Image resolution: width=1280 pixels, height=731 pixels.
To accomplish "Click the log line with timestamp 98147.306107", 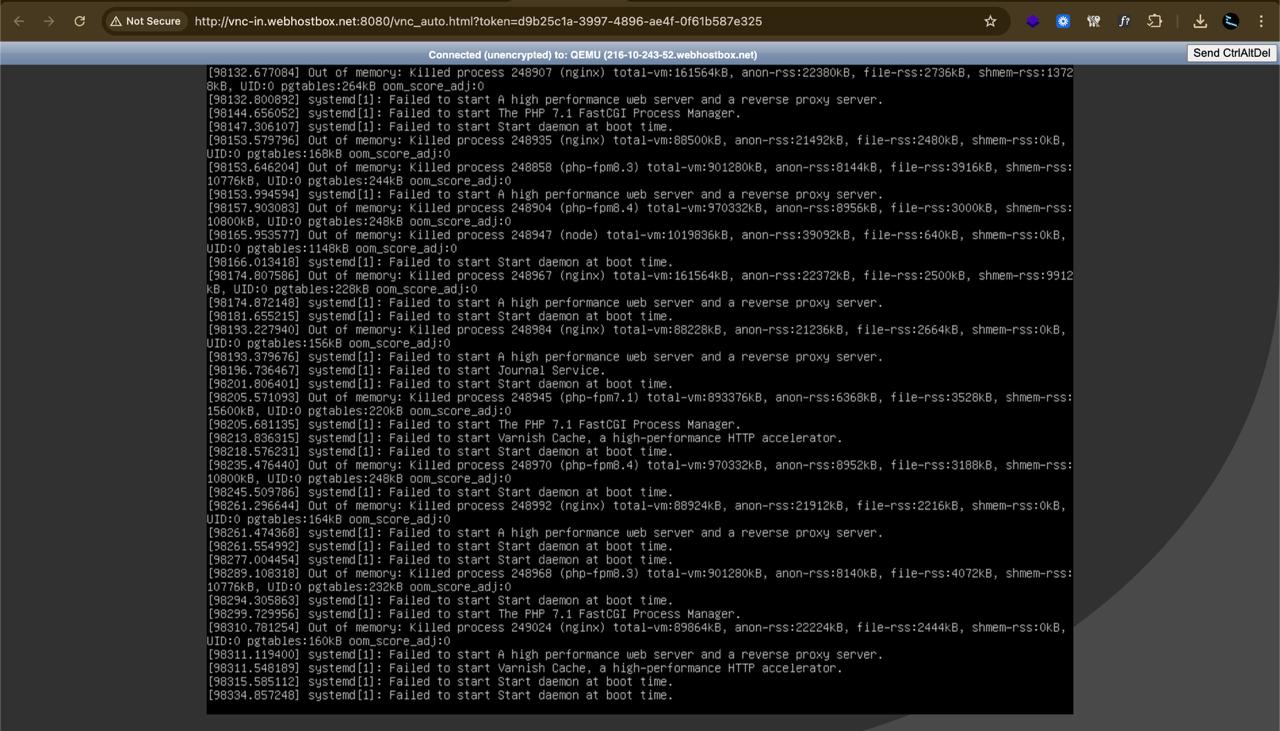I will [x=440, y=127].
